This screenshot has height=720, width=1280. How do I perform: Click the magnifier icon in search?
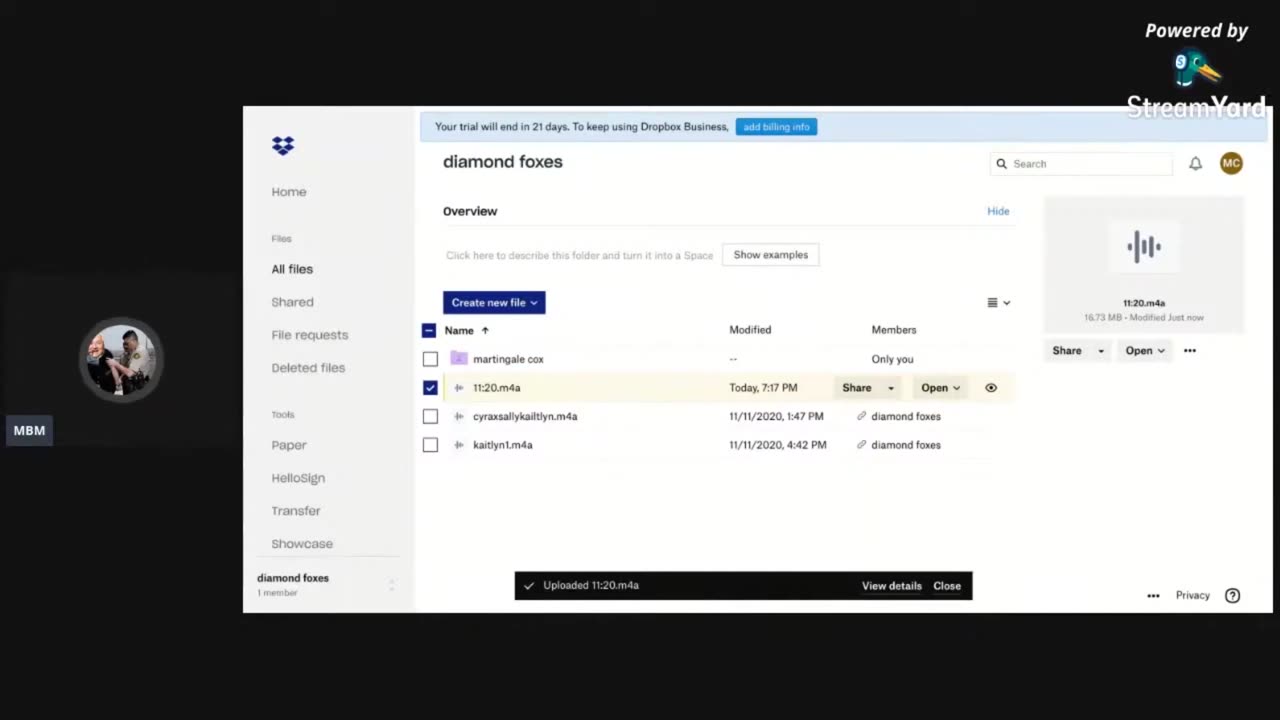point(1002,164)
